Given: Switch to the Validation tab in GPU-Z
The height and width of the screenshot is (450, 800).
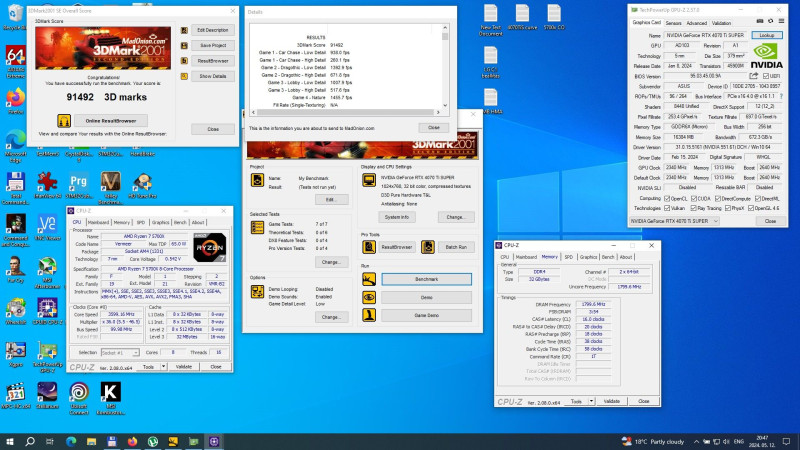Looking at the screenshot, I should (x=721, y=23).
